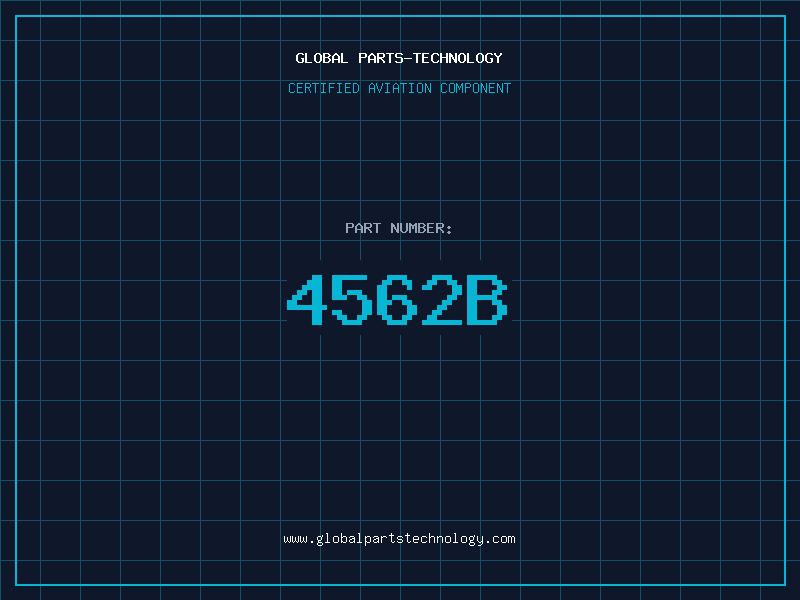Click the PART NUMBER: label
Screen dimensions: 800x600
click(x=399, y=228)
